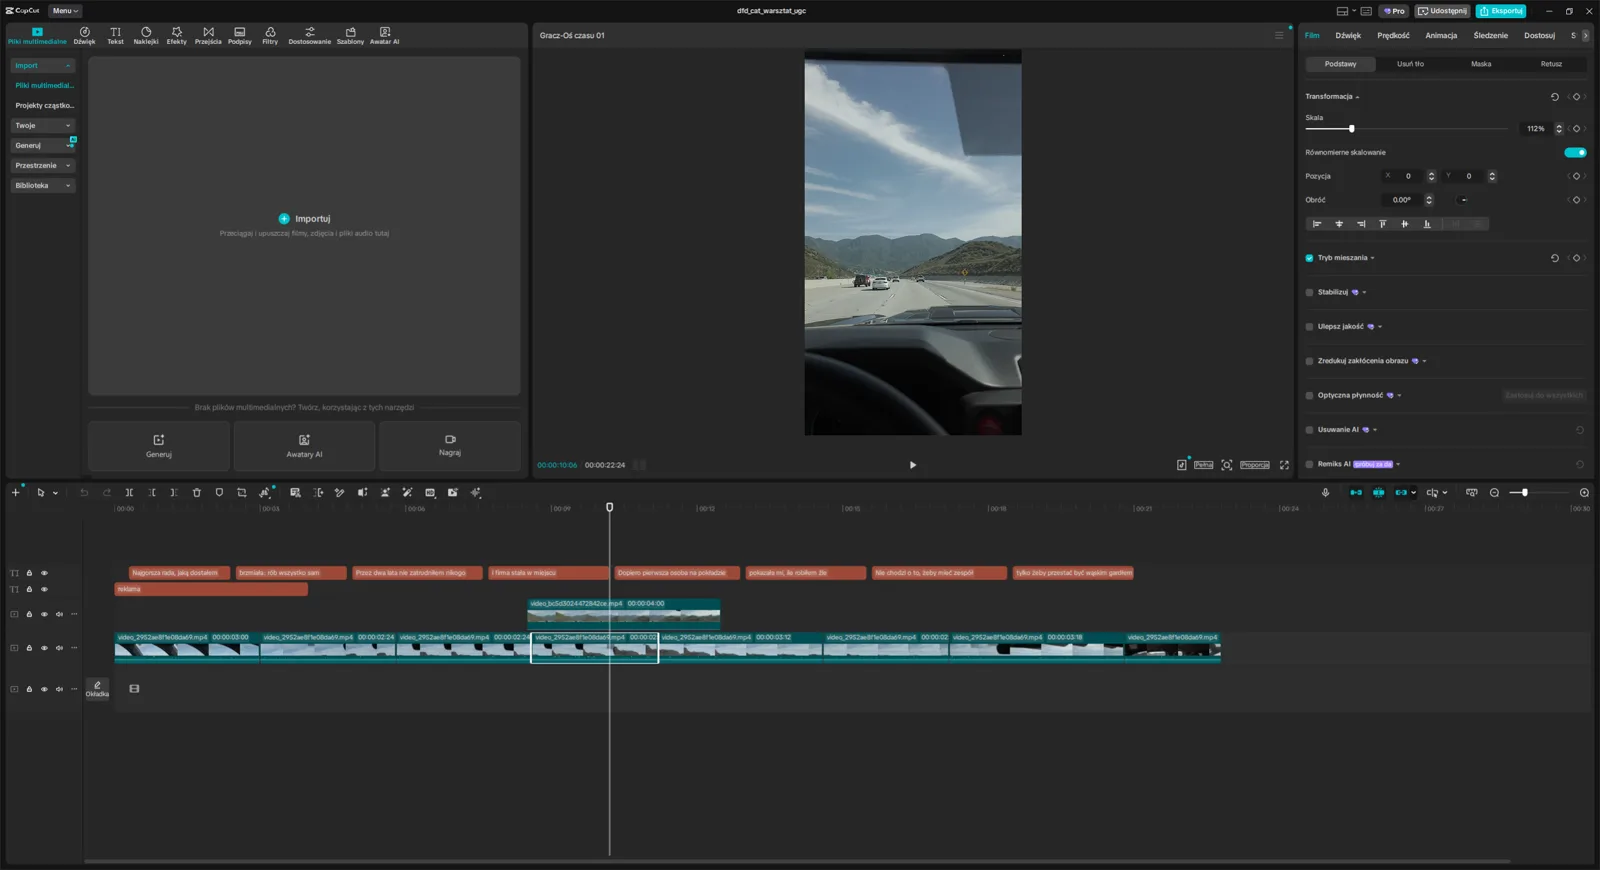Image resolution: width=1600 pixels, height=870 pixels.
Task: Toggle Równomierne skalowanie switch
Action: click(x=1575, y=153)
